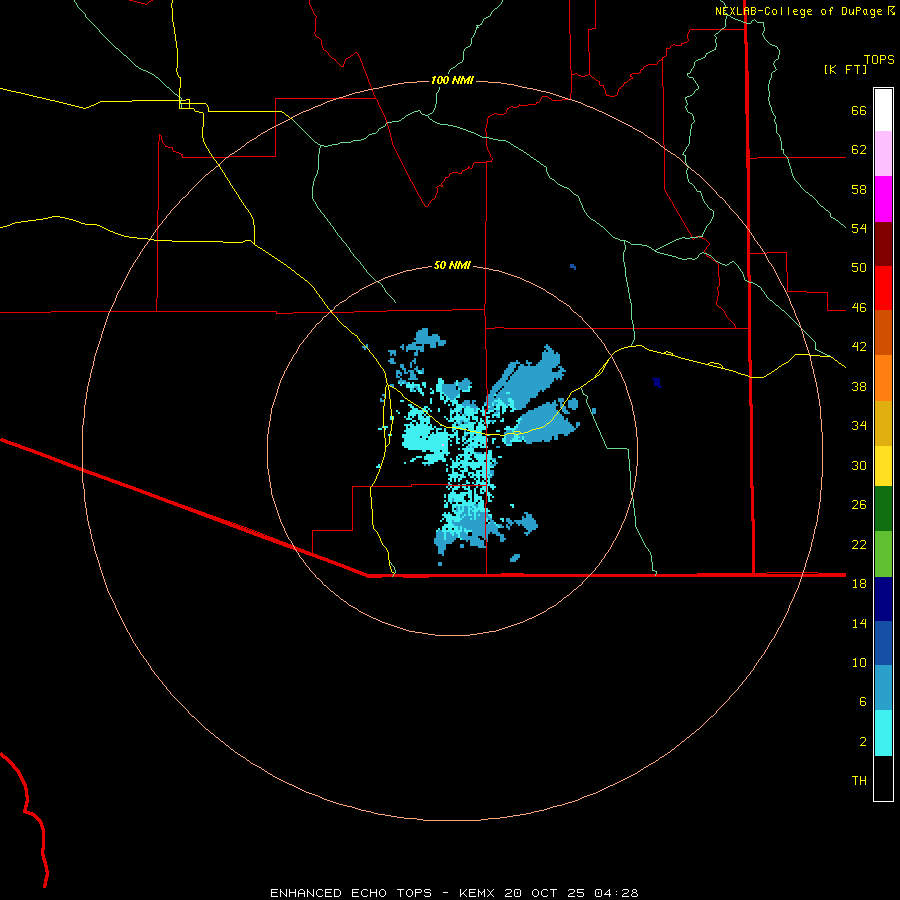Click the "6" legend value

[863, 702]
